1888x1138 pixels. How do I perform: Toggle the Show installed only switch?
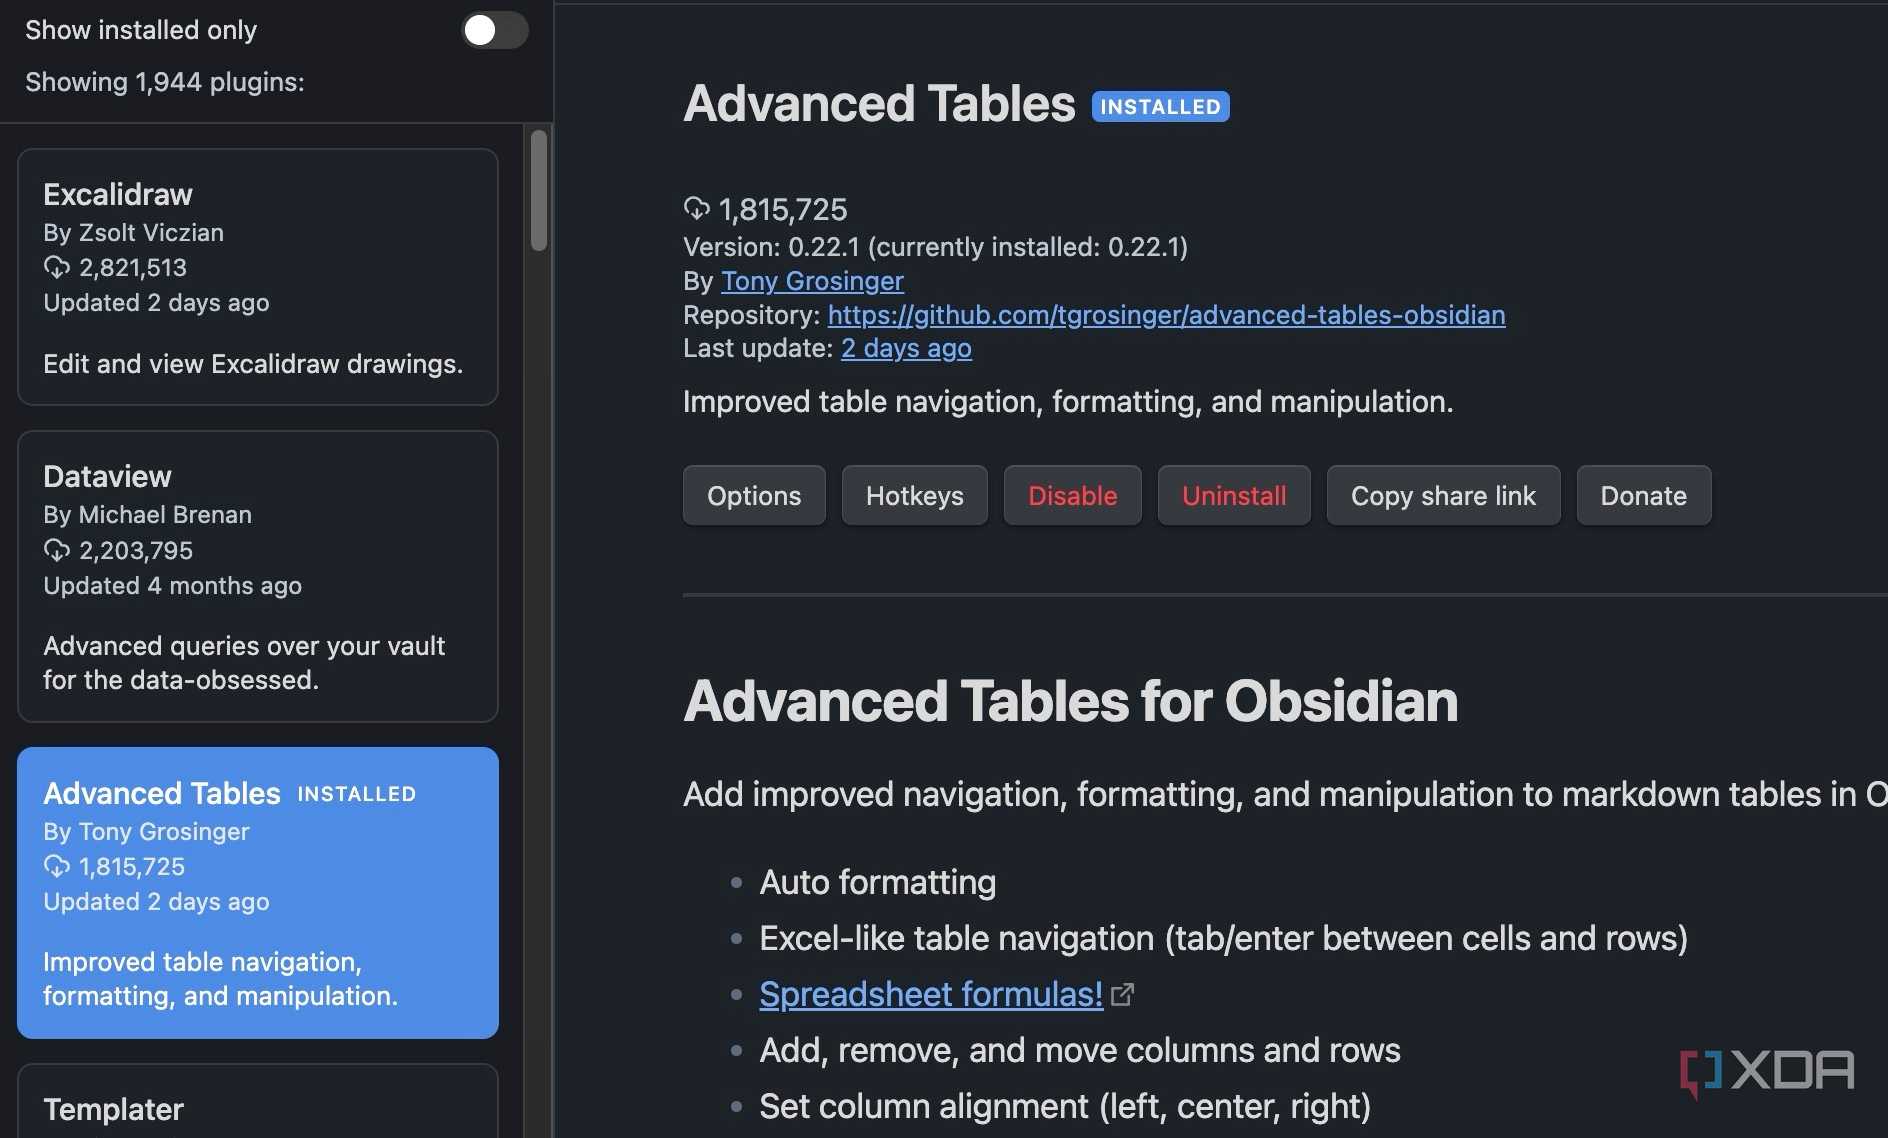(495, 30)
